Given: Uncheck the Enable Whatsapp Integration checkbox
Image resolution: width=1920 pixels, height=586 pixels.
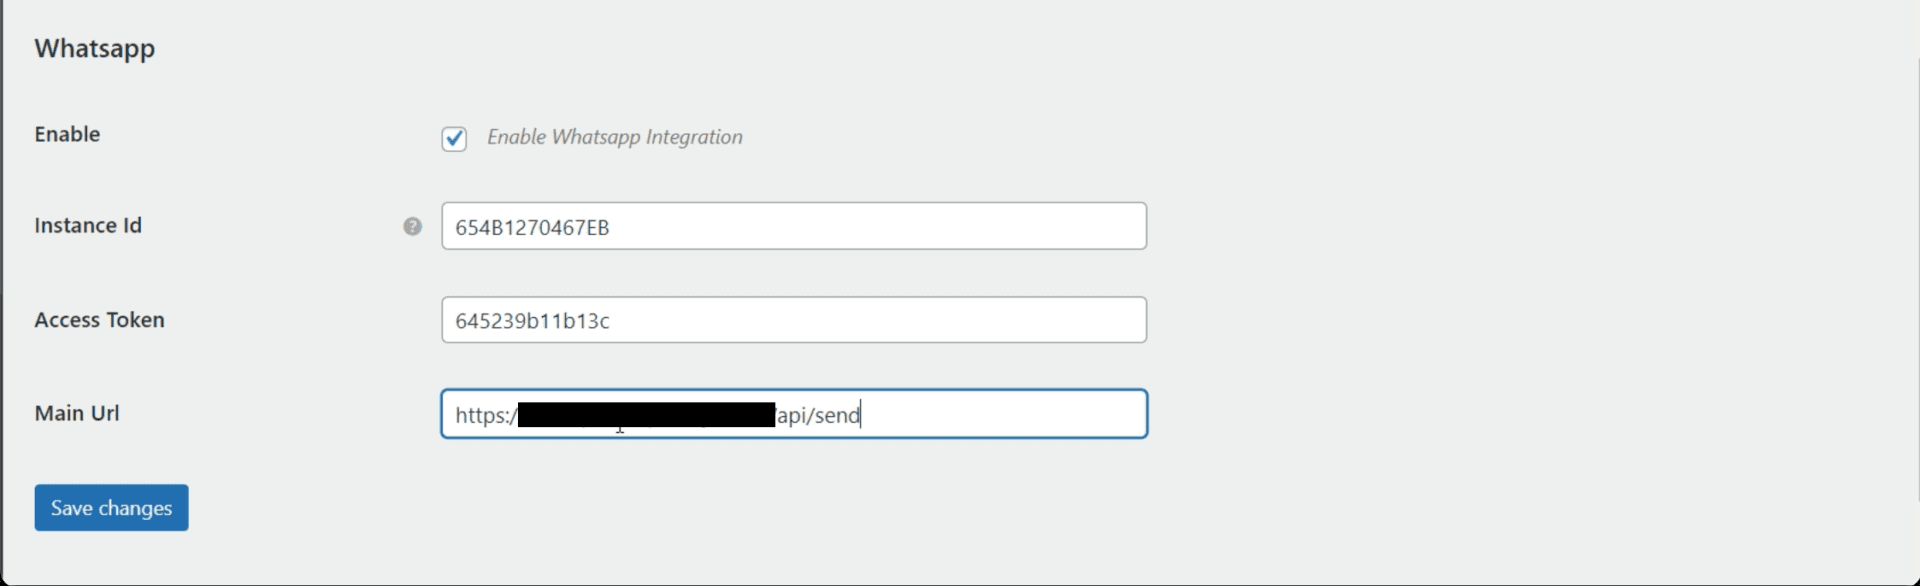Looking at the screenshot, I should tap(454, 138).
